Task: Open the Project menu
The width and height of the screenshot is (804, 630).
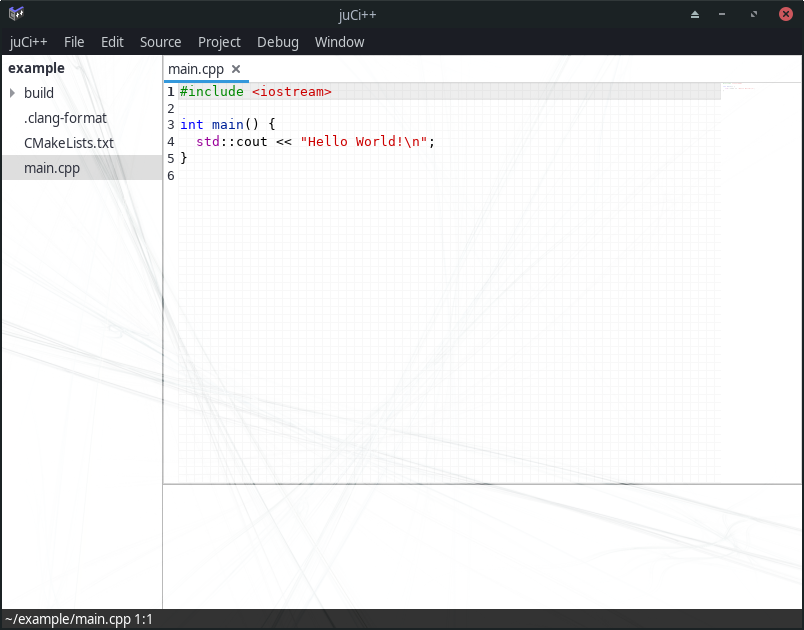Action: click(219, 42)
